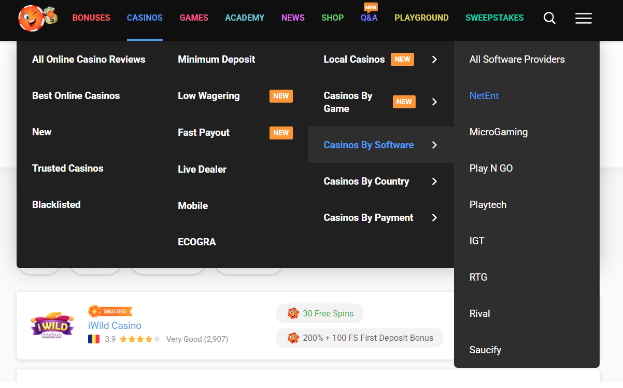Open the NEWS nav item
Viewport: 623px width, 388px height.
tap(293, 18)
